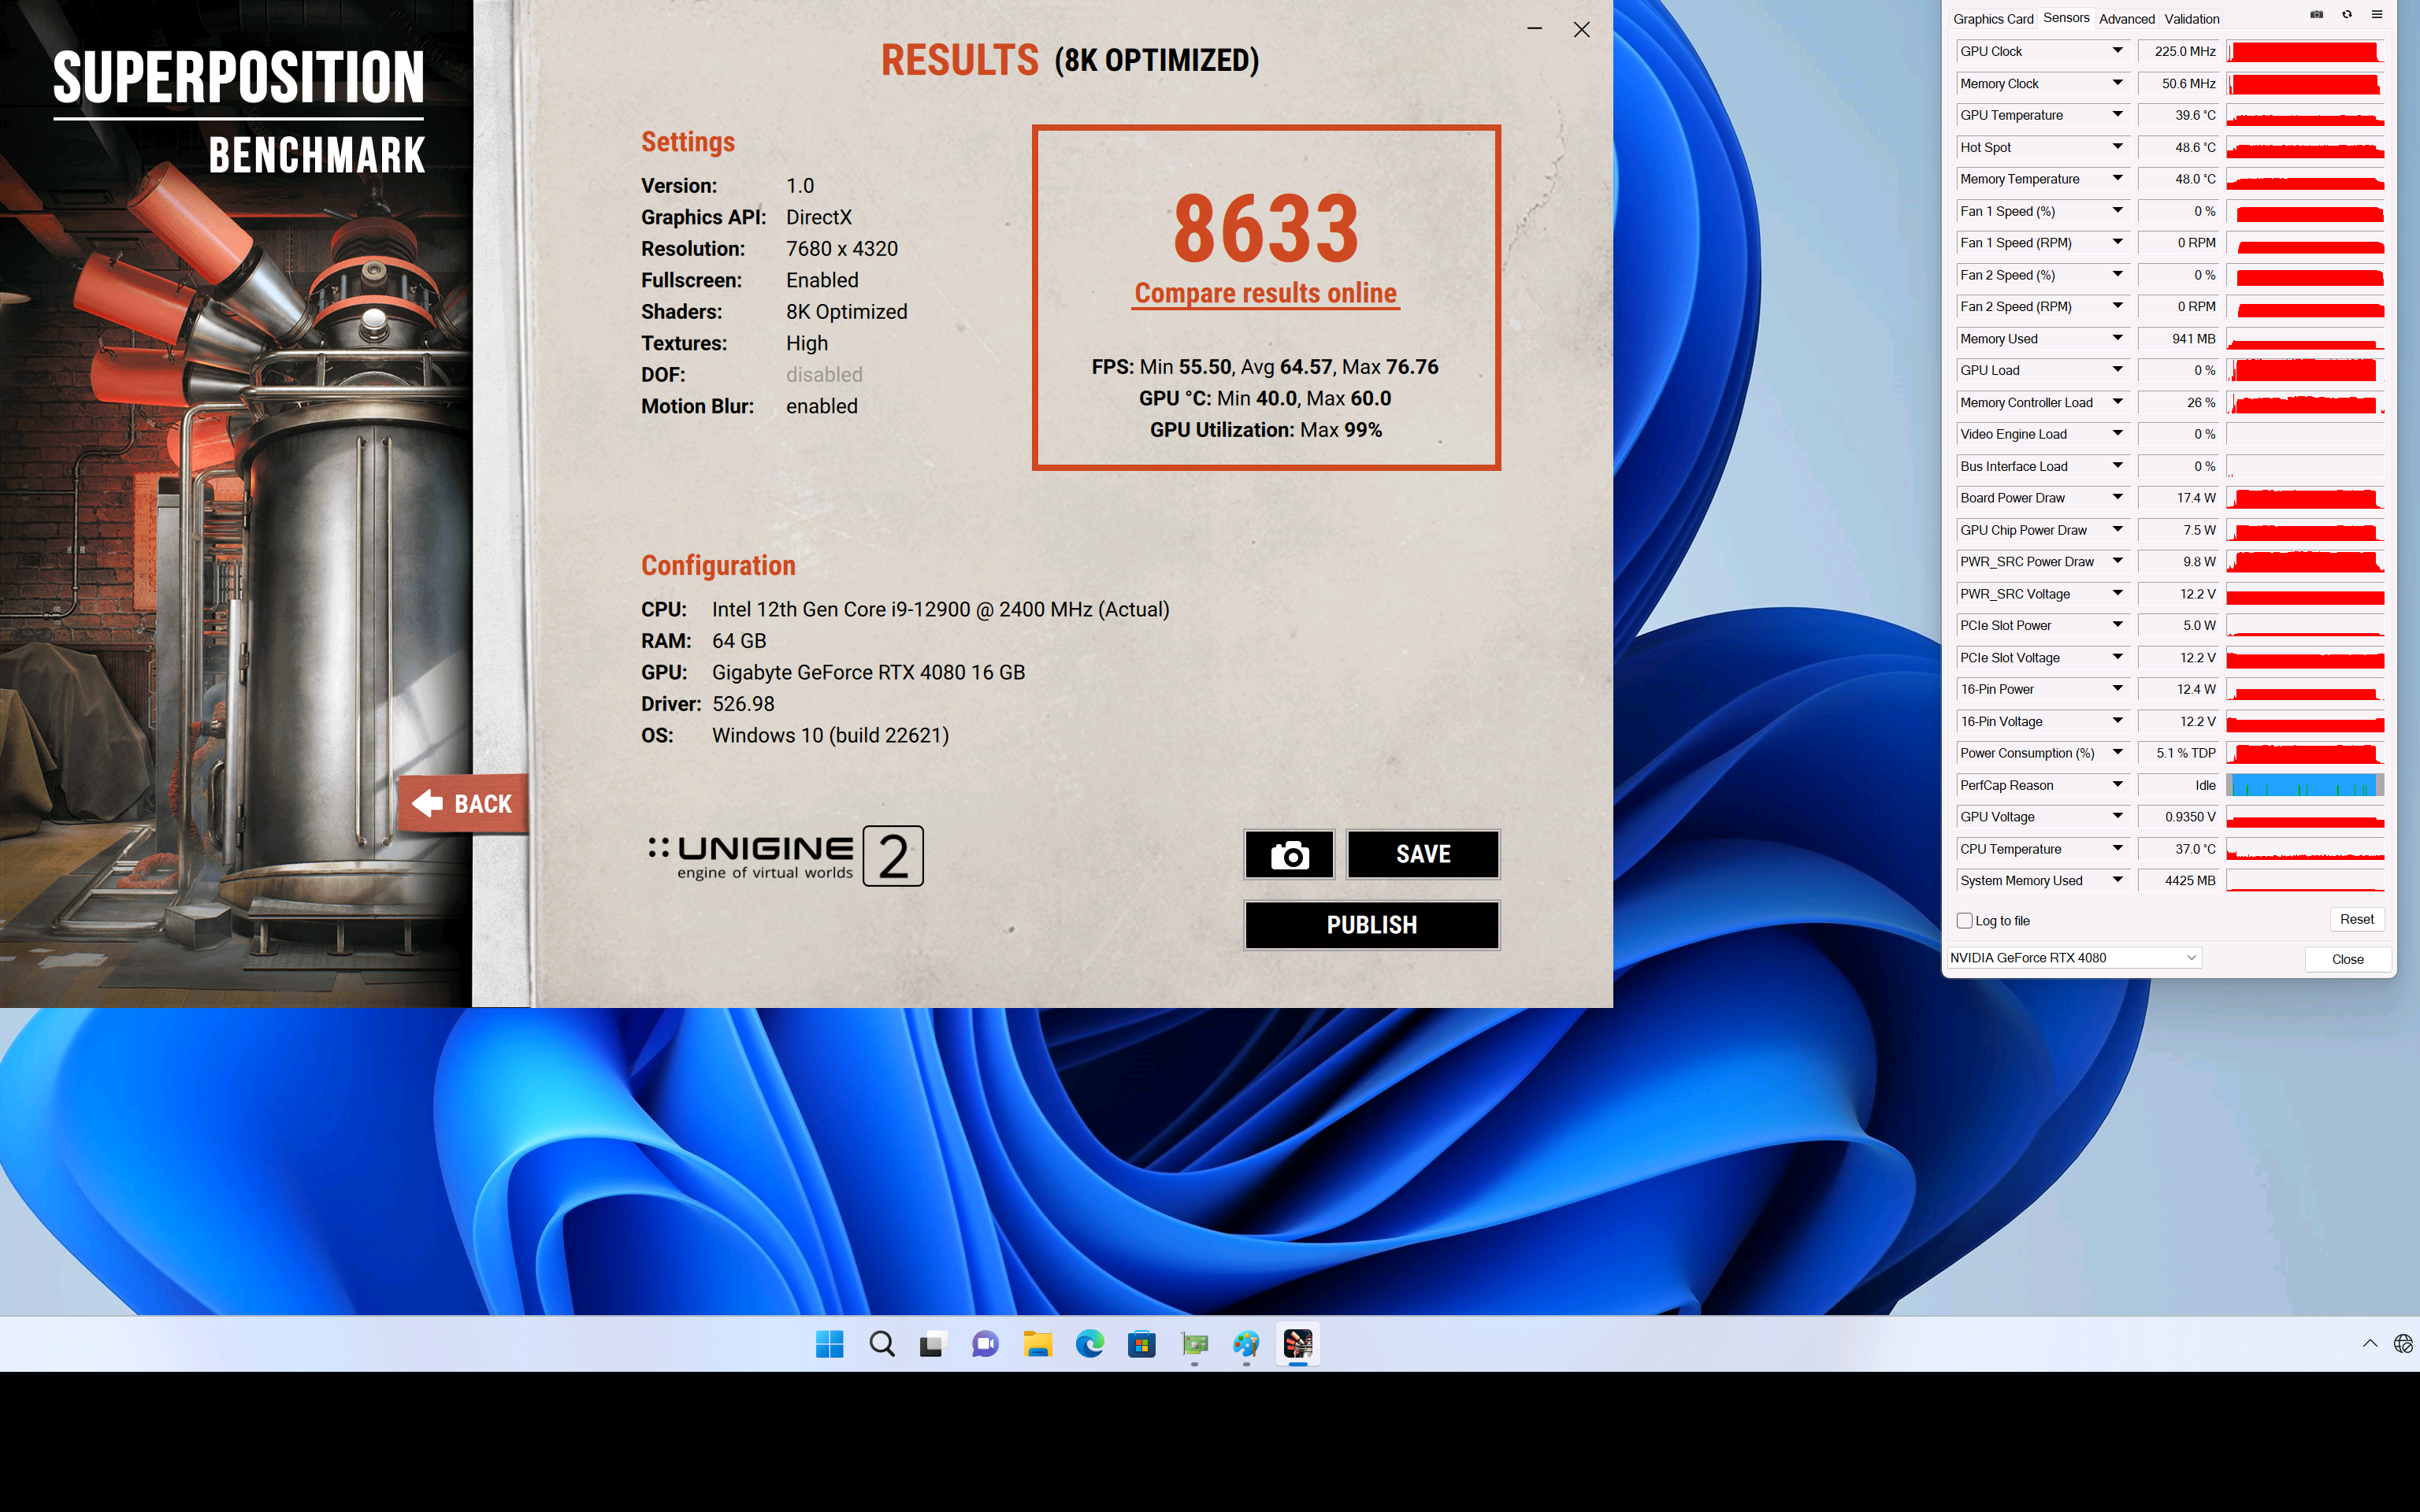The width and height of the screenshot is (2420, 1512).
Task: Expand the GPU Load sensor dropdown
Action: pyautogui.click(x=2117, y=370)
